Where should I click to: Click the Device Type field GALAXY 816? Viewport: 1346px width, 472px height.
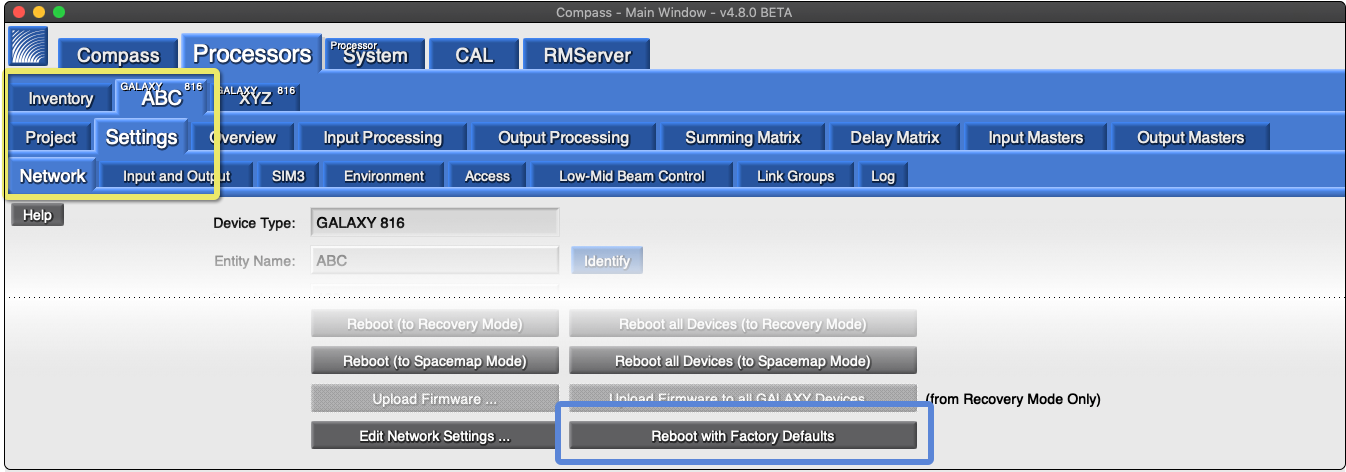point(435,223)
